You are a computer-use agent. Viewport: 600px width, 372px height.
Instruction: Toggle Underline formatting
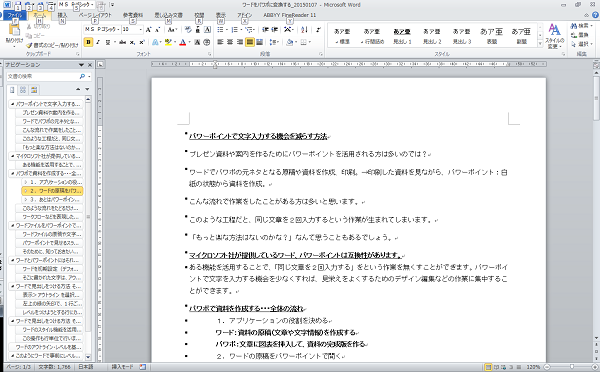[108, 42]
